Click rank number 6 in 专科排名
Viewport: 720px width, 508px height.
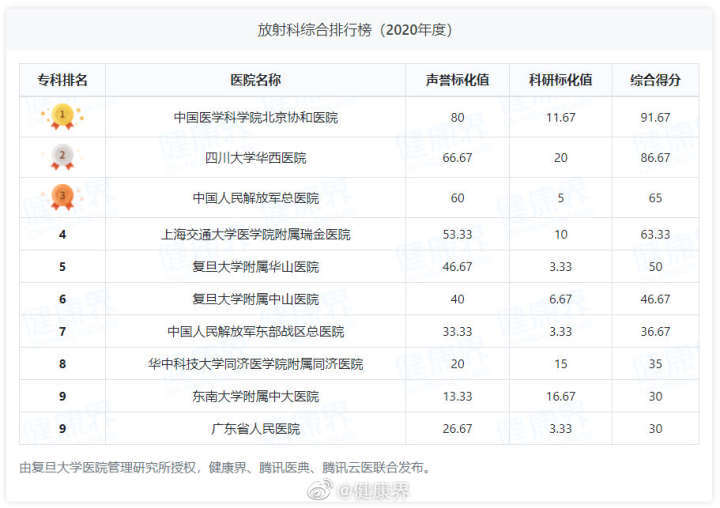(x=62, y=299)
